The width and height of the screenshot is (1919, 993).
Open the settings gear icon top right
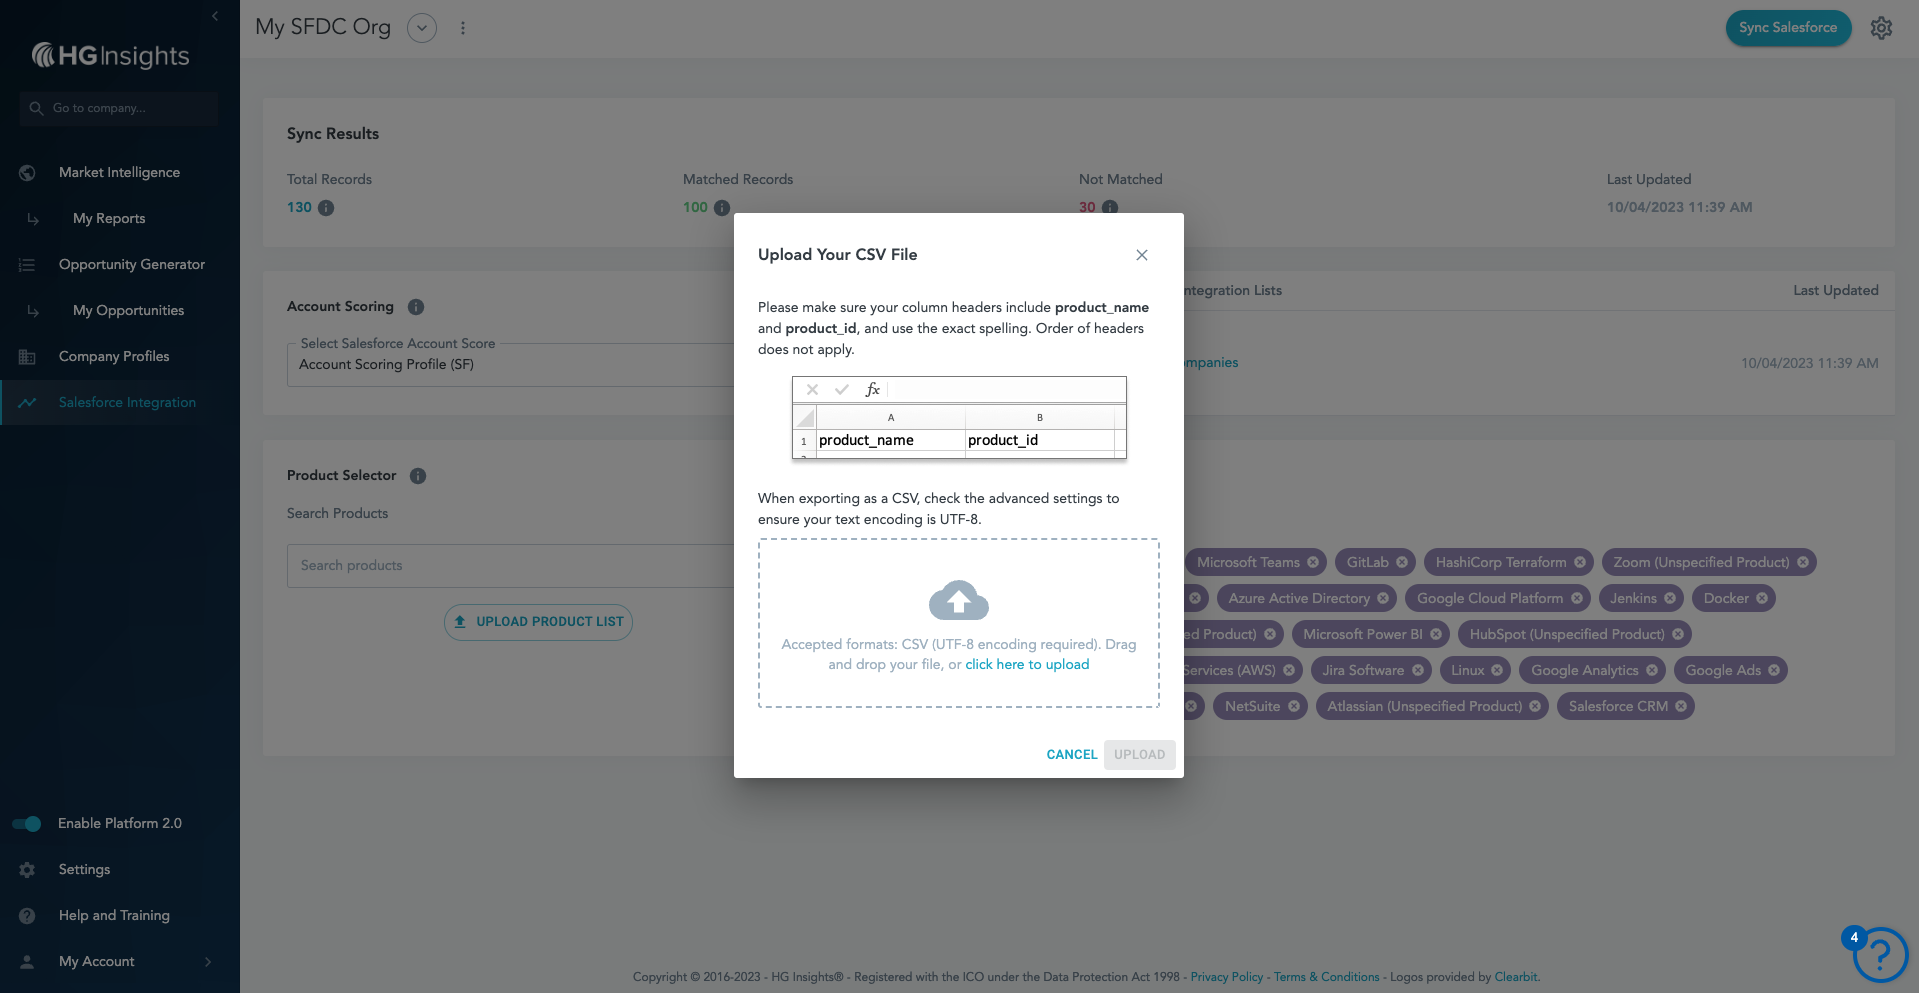pyautogui.click(x=1881, y=28)
